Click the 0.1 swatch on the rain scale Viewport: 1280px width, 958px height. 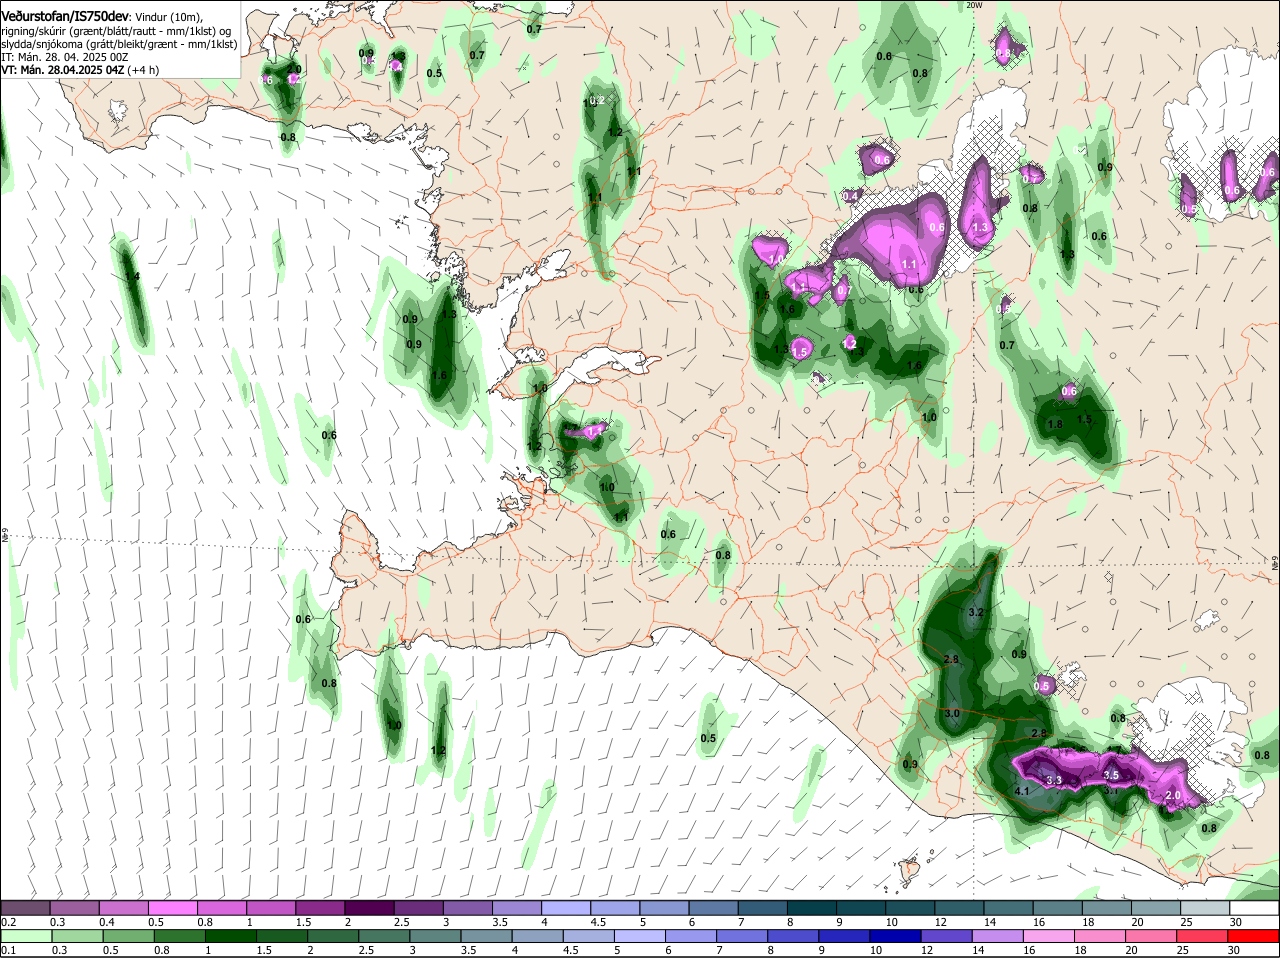point(25,936)
